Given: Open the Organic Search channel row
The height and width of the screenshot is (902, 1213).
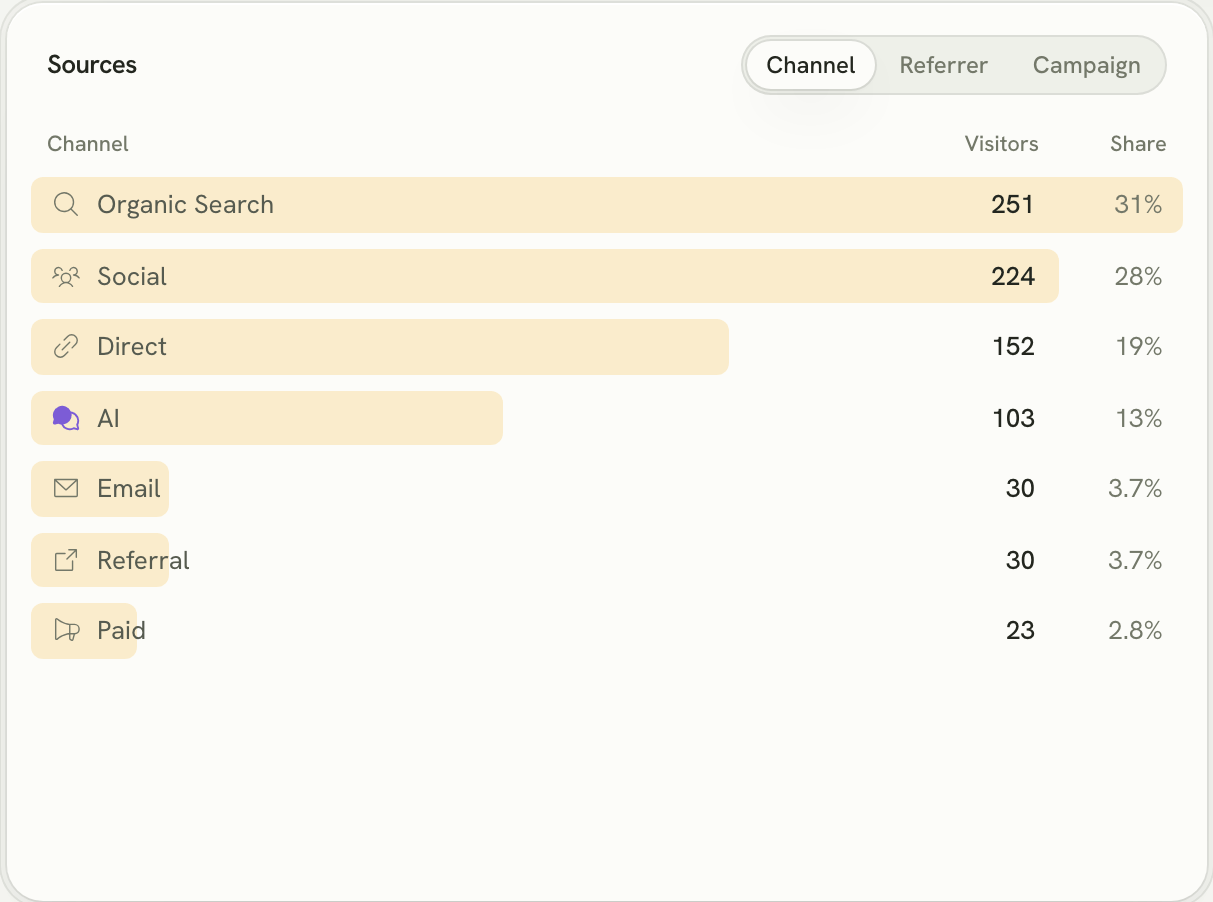Looking at the screenshot, I should pos(607,205).
